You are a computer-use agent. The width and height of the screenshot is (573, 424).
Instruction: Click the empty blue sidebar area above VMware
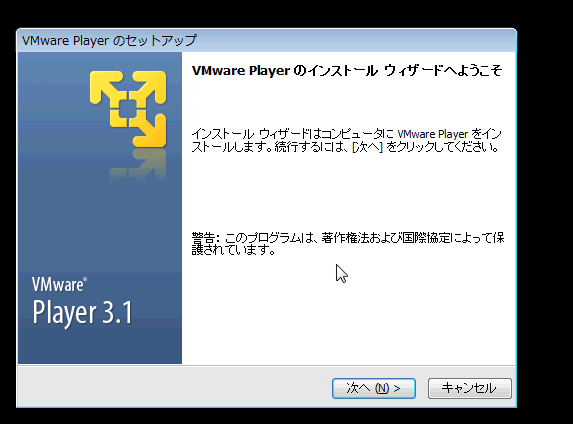pyautogui.click(x=99, y=227)
